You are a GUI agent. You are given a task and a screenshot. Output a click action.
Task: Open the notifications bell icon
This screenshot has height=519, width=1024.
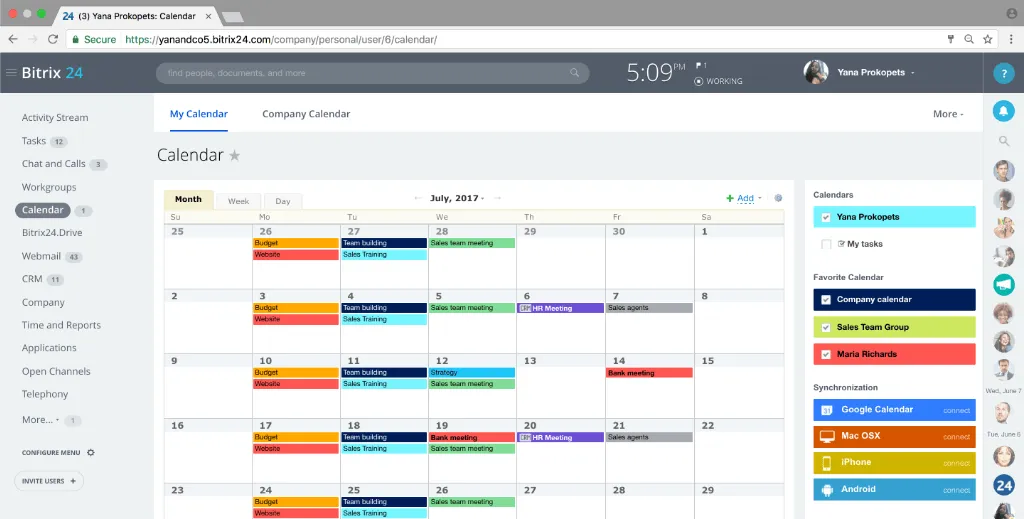click(x=1004, y=111)
